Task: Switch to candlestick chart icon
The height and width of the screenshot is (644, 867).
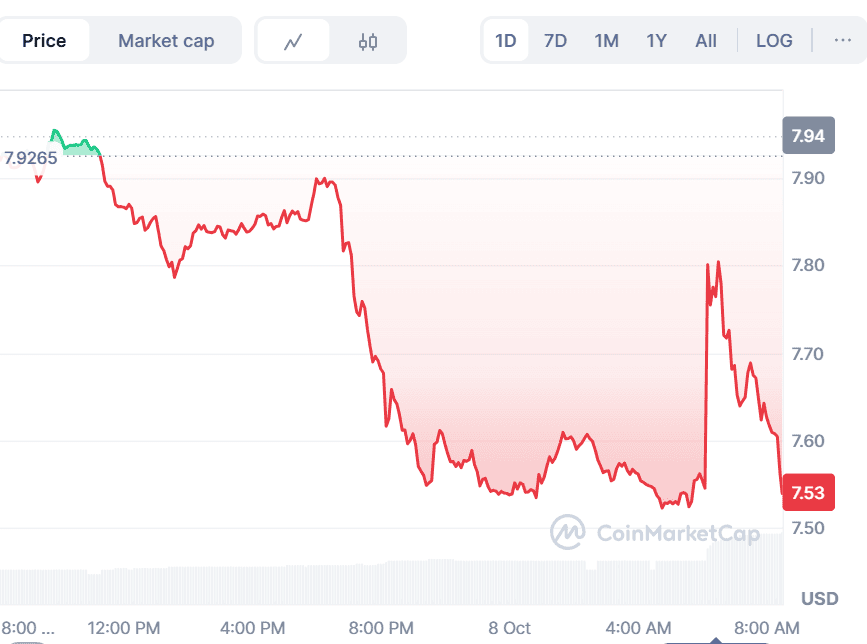Action: (x=368, y=41)
